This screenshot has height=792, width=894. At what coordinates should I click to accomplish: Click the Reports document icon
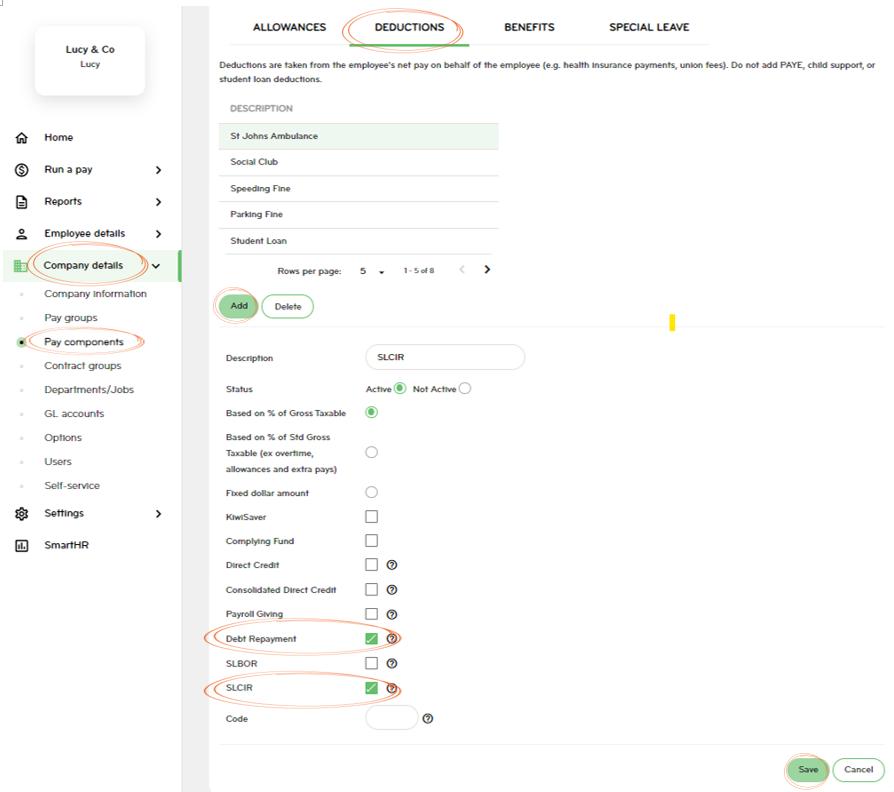22,202
